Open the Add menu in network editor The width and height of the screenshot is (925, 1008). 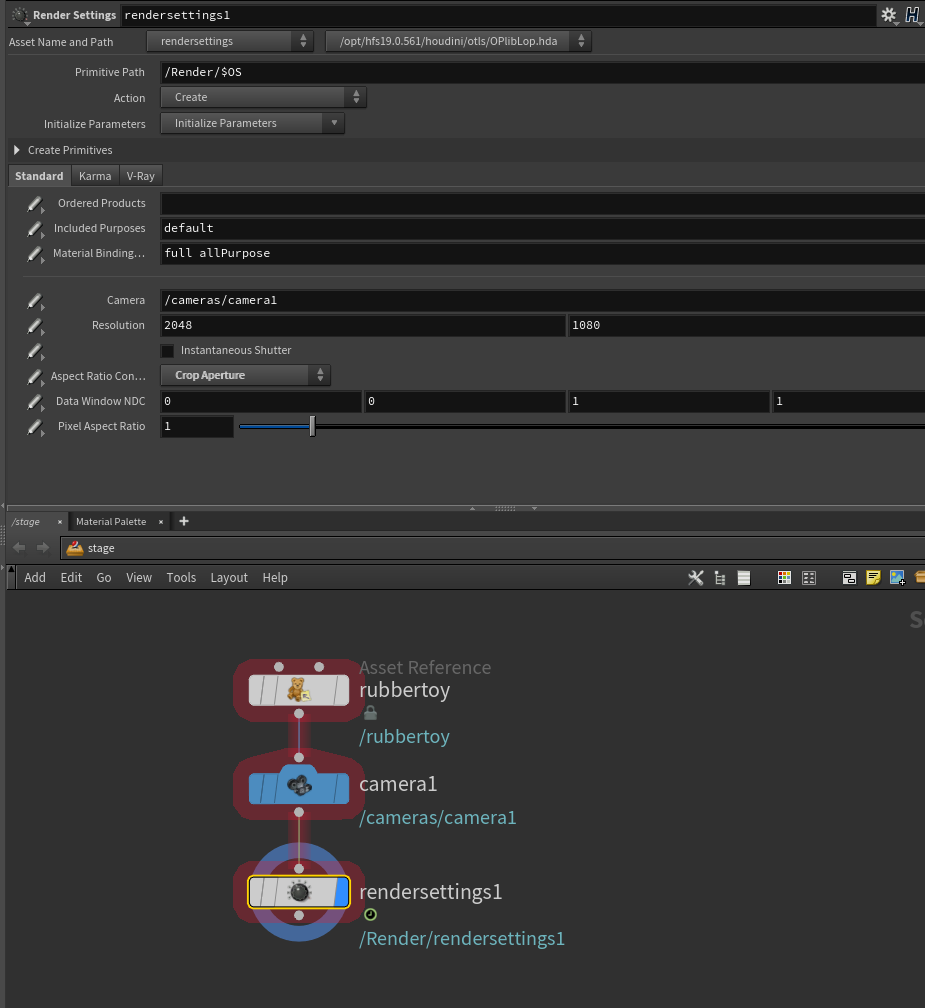click(35, 578)
